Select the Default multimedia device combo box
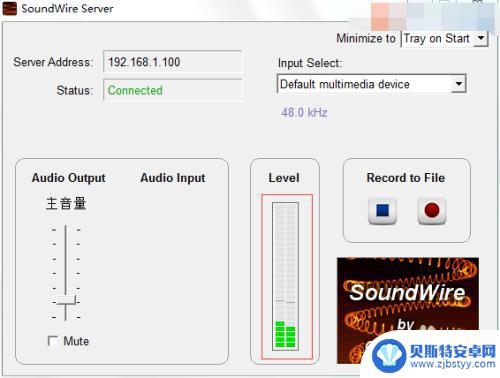 371,84
